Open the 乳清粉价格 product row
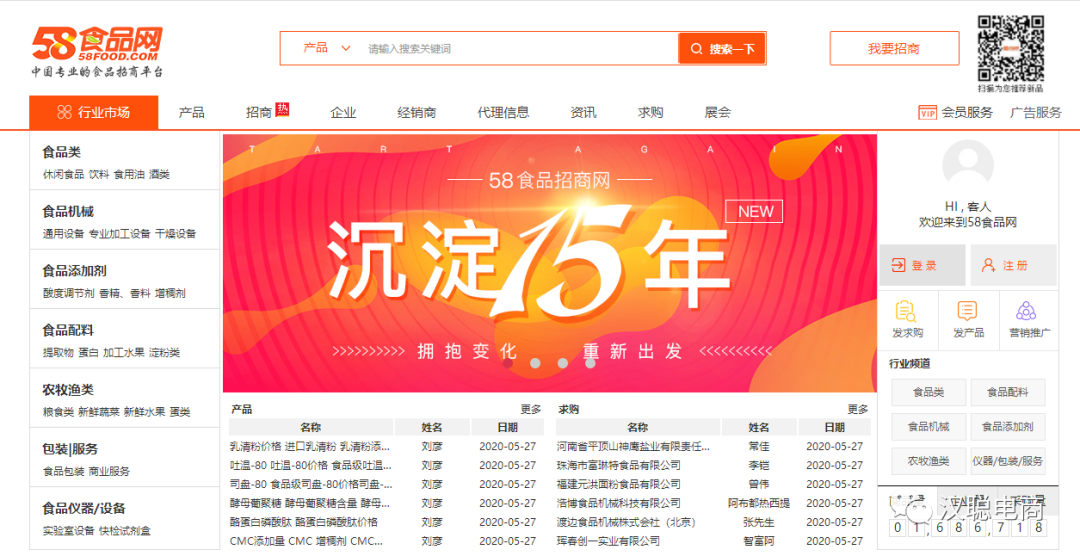Image resolution: width=1080 pixels, height=556 pixels. coord(386,446)
